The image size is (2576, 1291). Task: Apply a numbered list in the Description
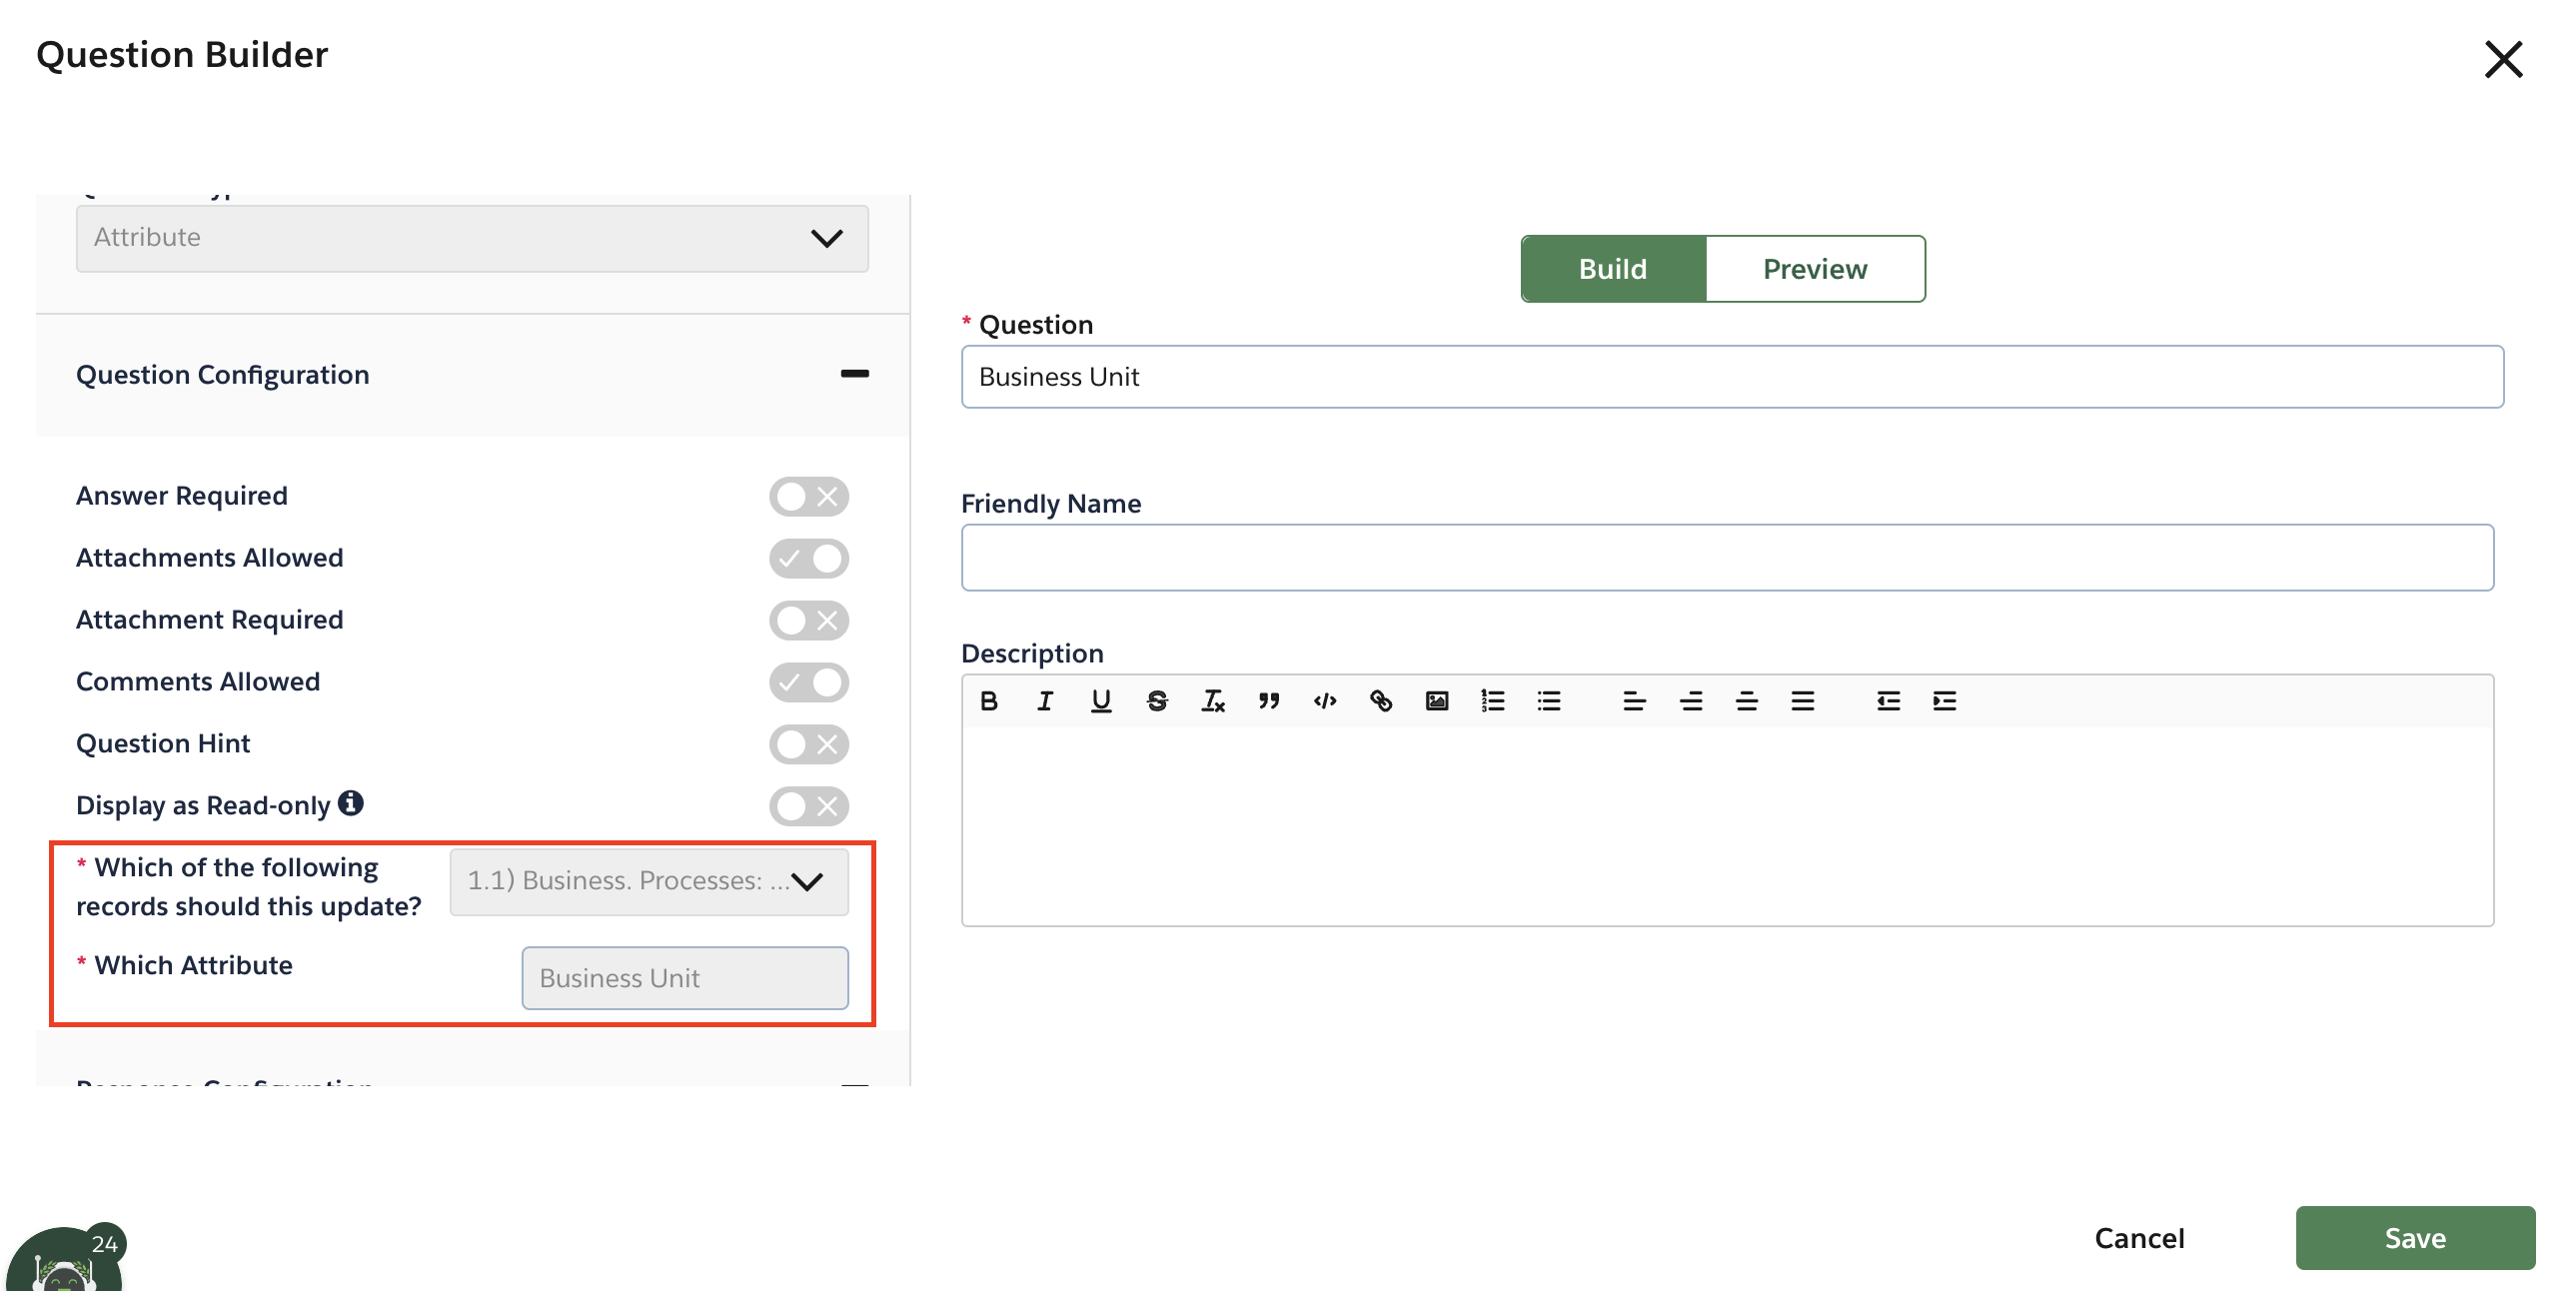click(x=1493, y=701)
